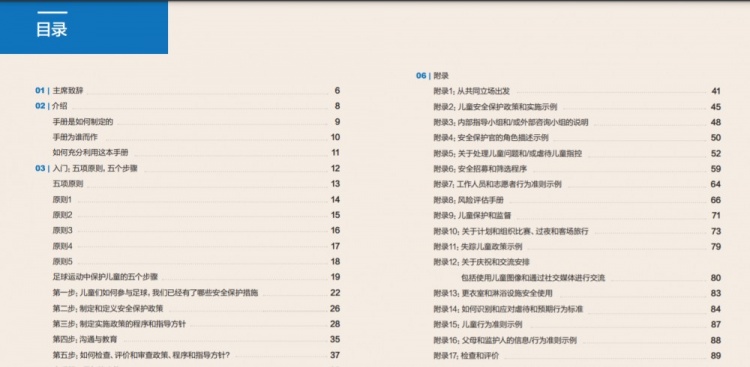Screen dimensions: 750x367
Task: Select 原则3 in contents
Action: coord(196,230)
